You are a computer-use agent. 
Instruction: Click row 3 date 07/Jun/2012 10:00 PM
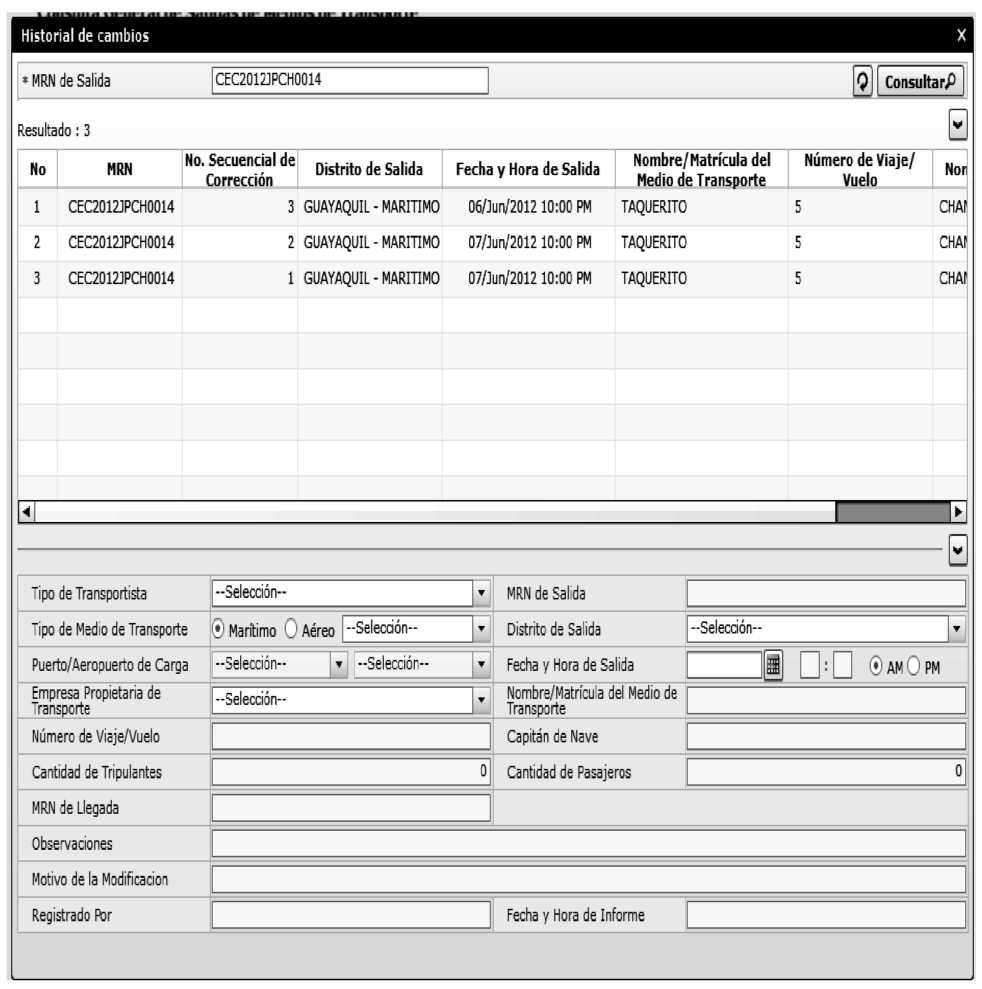(530, 278)
